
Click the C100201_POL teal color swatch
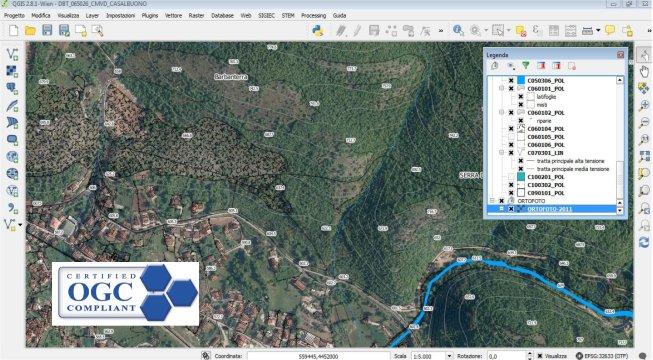(521, 177)
